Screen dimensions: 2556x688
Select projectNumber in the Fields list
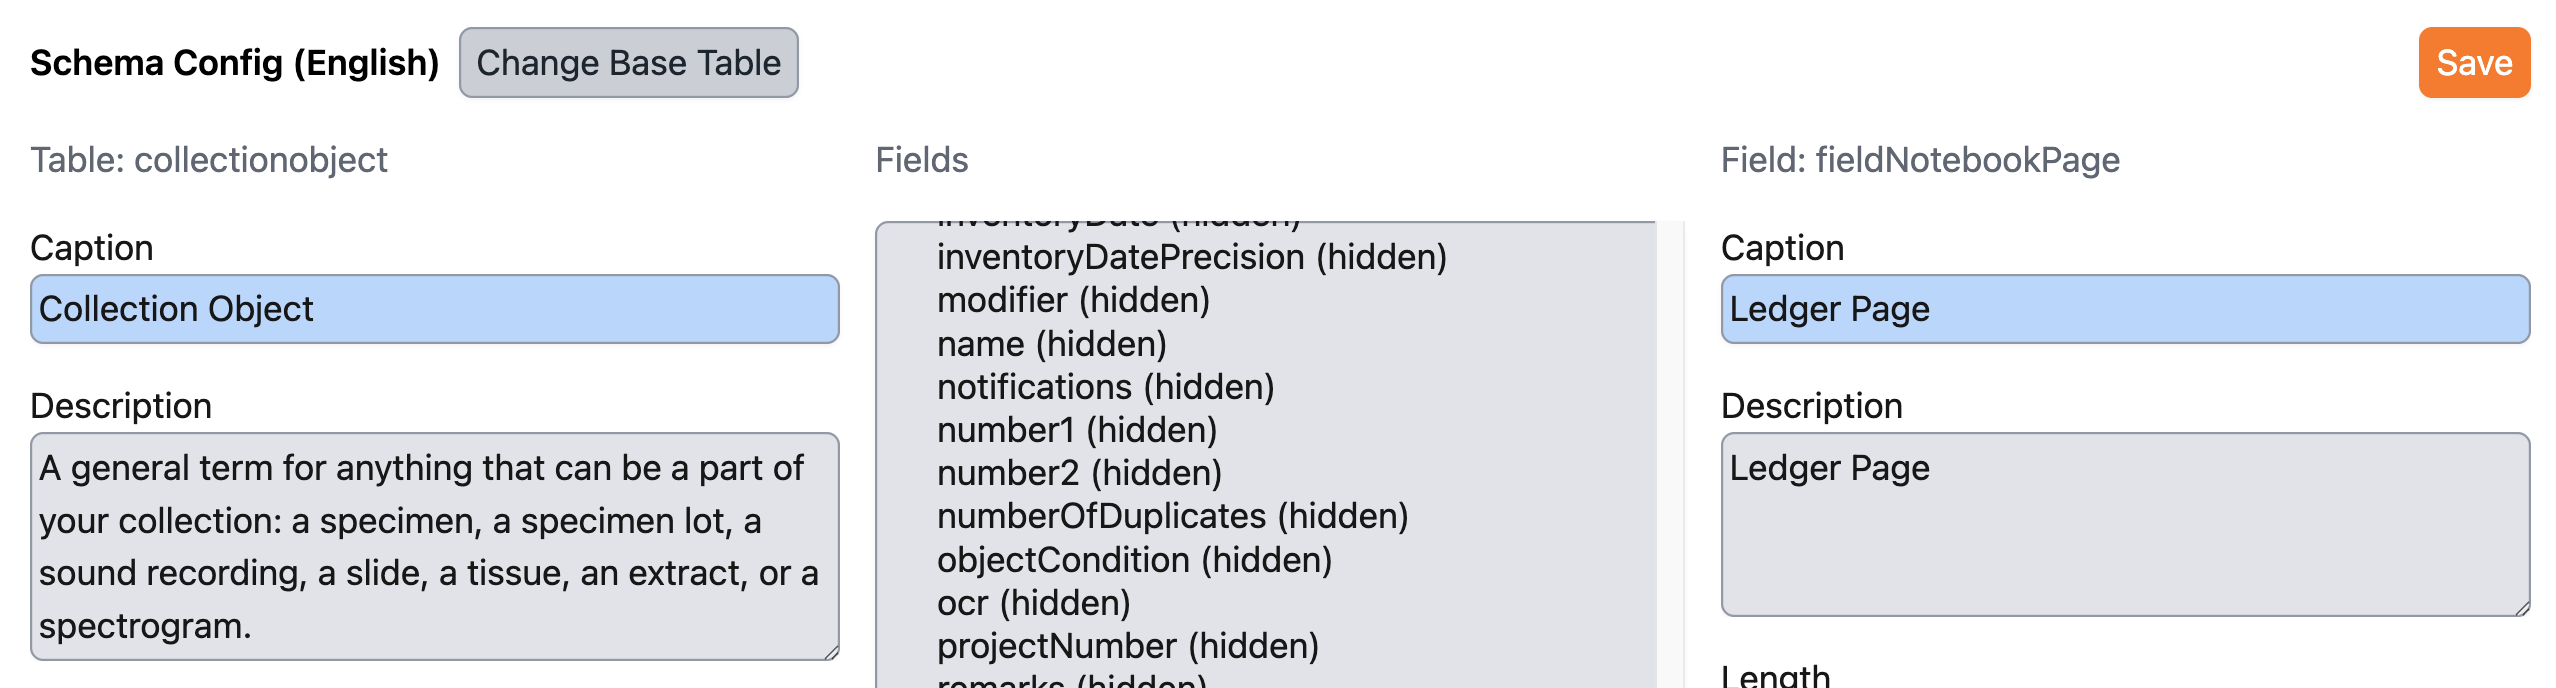point(1127,646)
